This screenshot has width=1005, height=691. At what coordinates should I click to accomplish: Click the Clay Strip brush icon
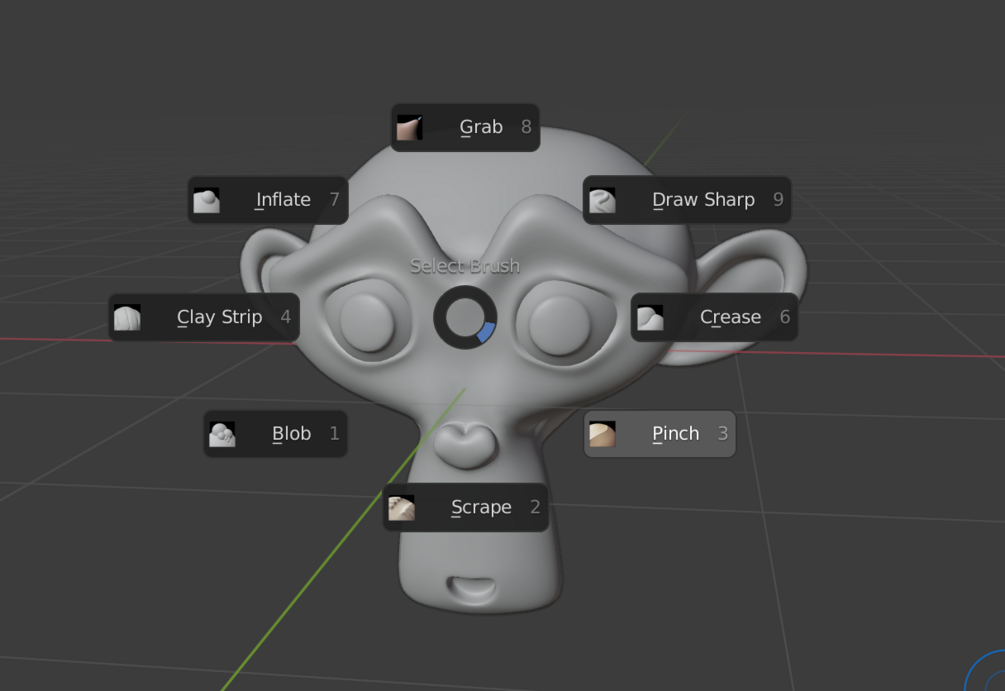[x=127, y=317]
